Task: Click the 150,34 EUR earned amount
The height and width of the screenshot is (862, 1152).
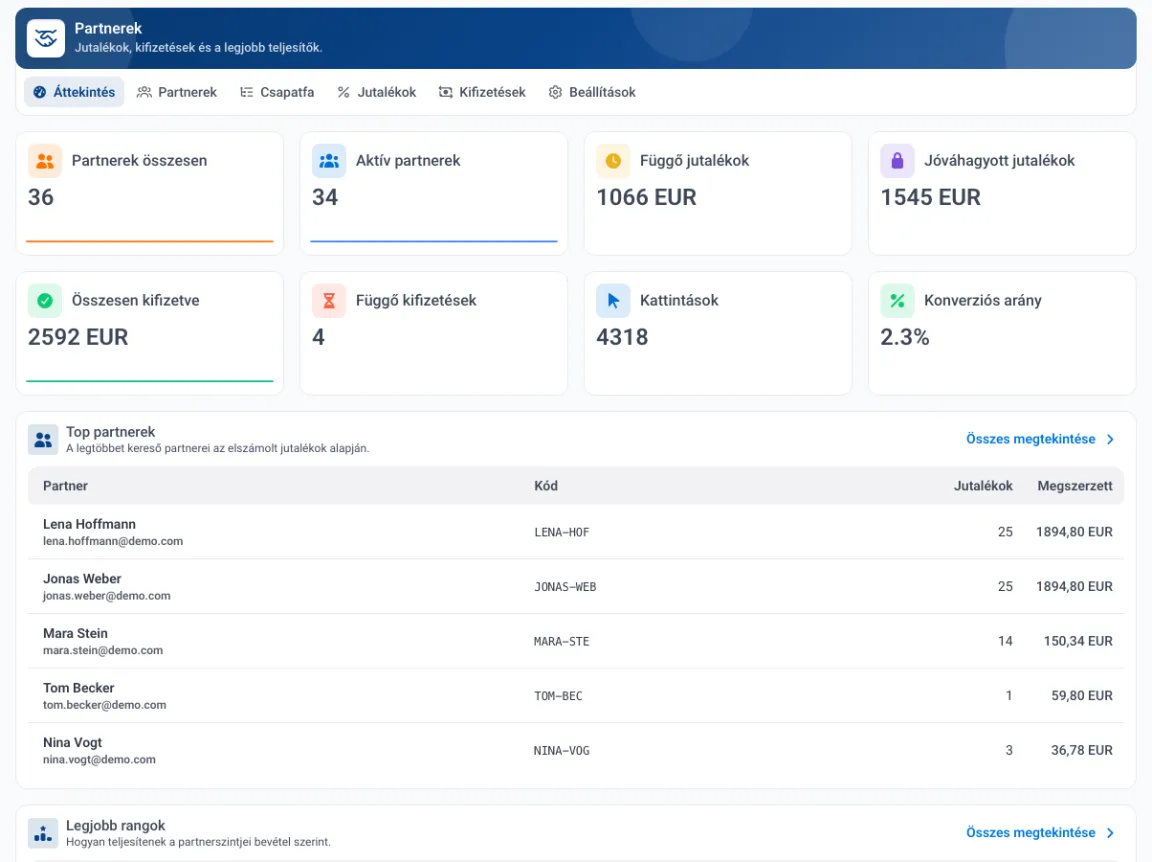Action: coord(1079,642)
